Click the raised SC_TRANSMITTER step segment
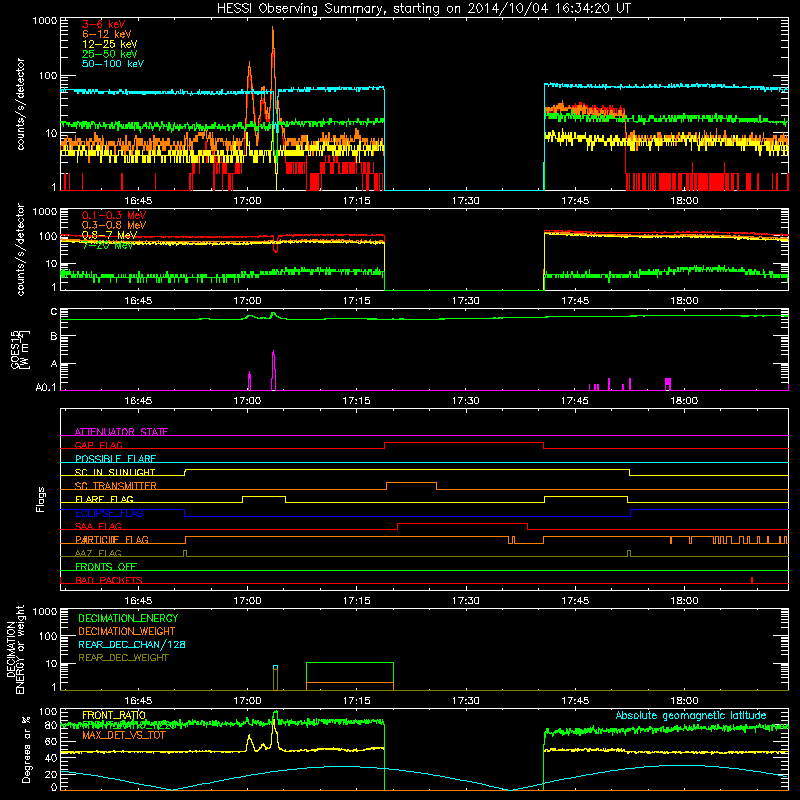Screen dimensions: 800x800 coord(411,483)
